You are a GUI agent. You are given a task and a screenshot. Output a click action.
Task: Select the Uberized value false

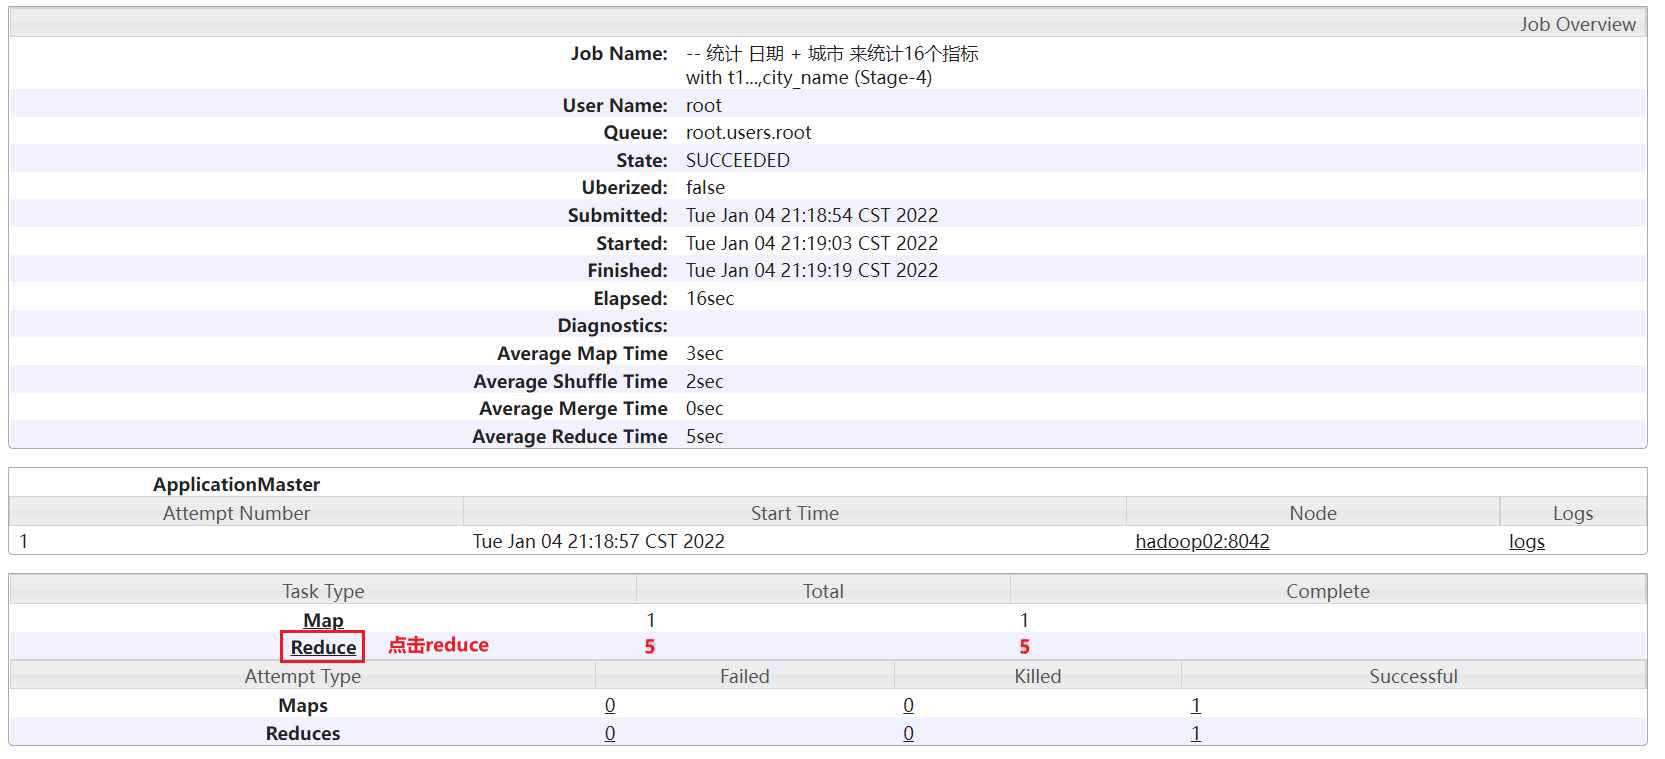point(705,187)
